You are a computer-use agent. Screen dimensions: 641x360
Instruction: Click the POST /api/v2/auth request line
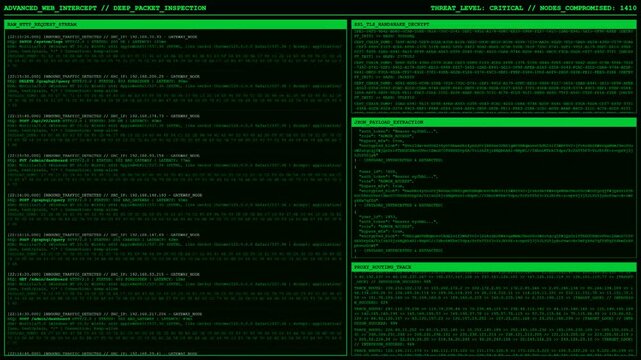tap(84, 121)
